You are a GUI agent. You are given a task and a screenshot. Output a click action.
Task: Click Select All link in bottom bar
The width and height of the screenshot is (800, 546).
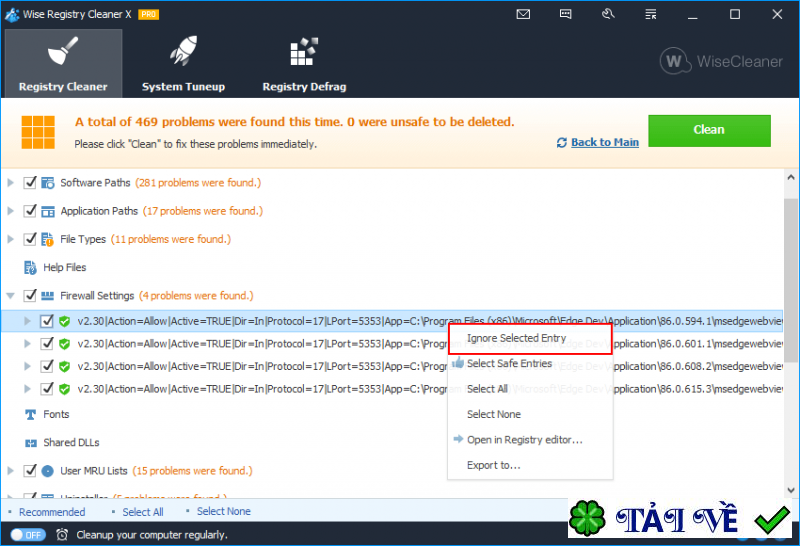pos(142,512)
